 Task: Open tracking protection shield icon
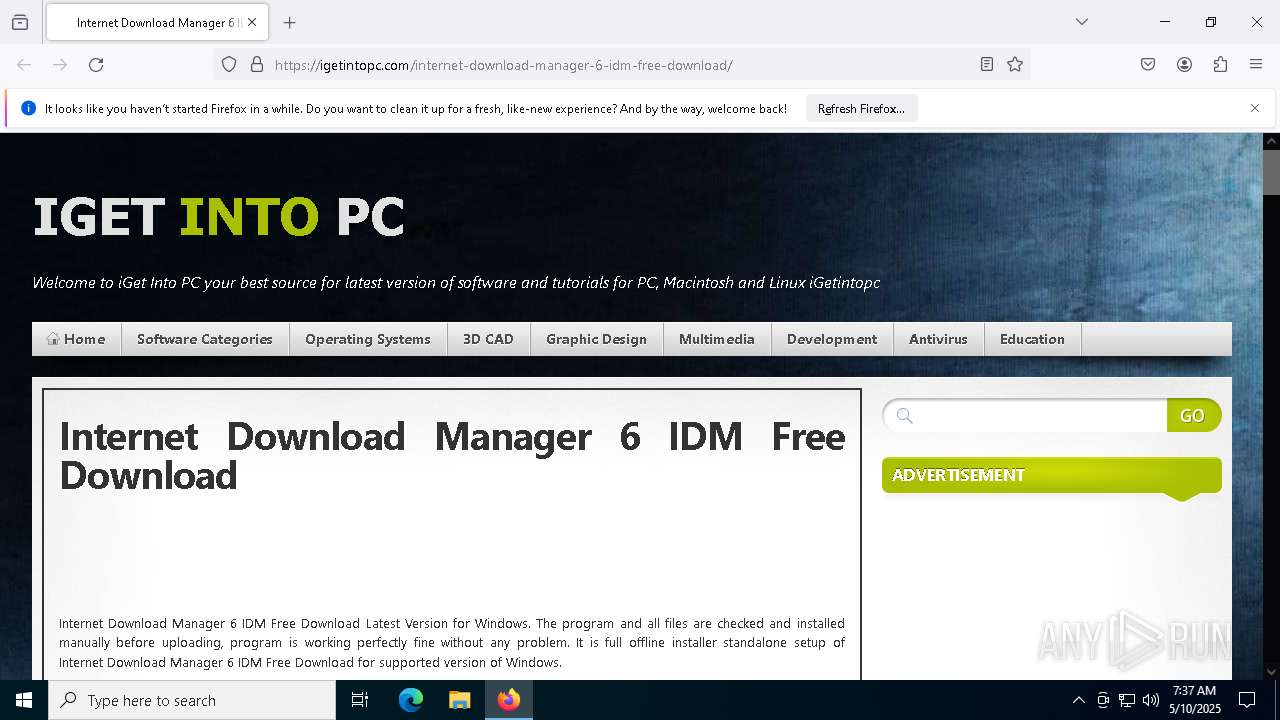[229, 65]
